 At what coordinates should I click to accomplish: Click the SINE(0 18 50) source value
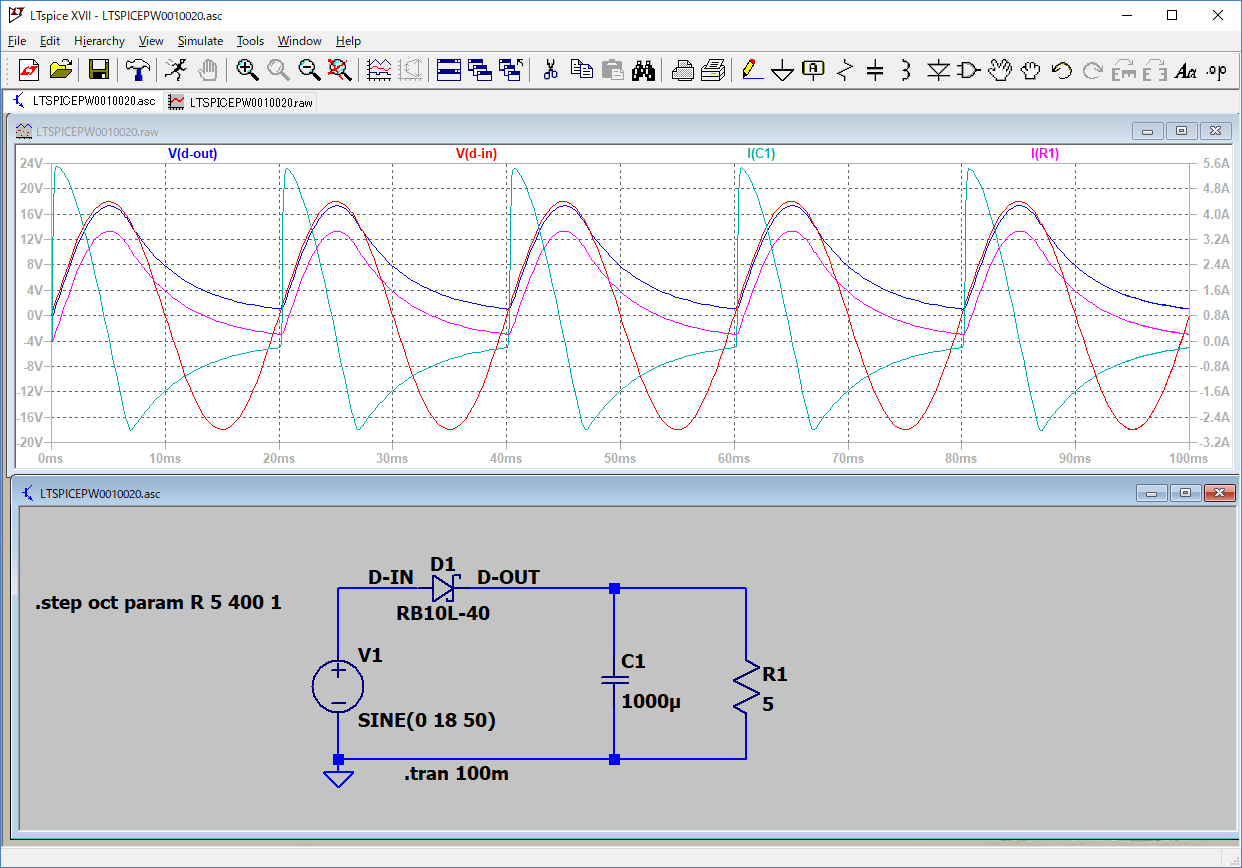coord(426,720)
